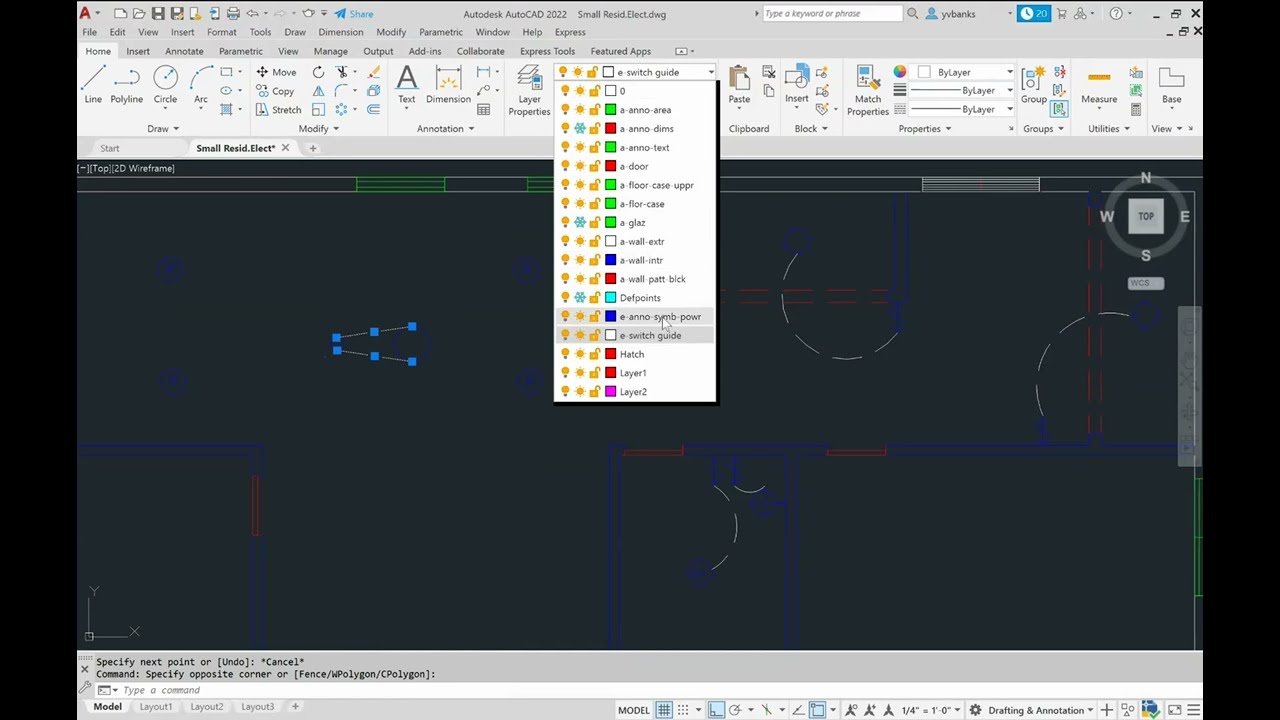Viewport: 1280px width, 720px height.
Task: Click the Stretch tool
Action: click(x=277, y=110)
